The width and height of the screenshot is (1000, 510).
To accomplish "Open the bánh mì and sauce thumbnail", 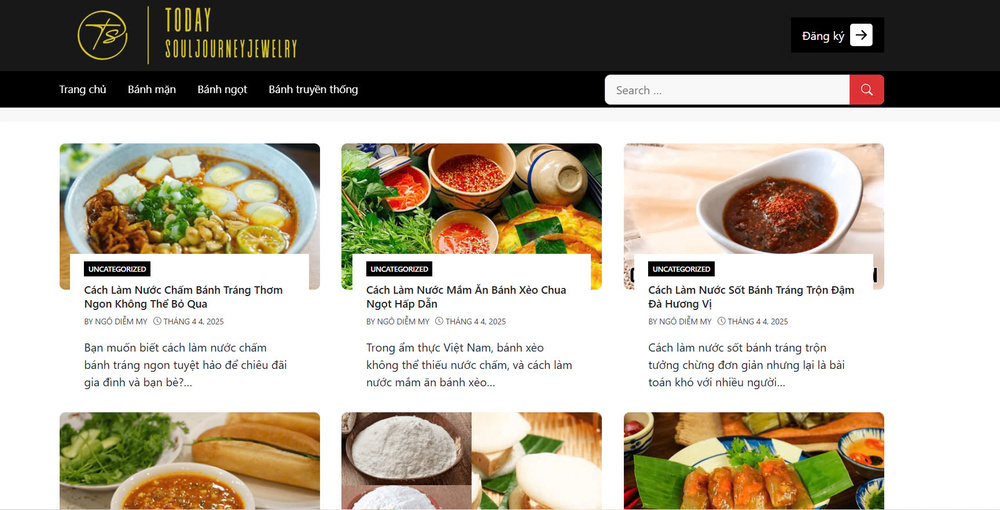I will pyautogui.click(x=189, y=461).
